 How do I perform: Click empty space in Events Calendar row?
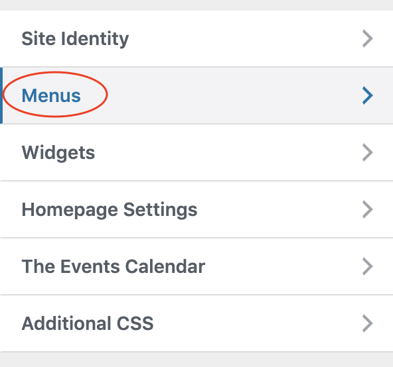pos(283,267)
